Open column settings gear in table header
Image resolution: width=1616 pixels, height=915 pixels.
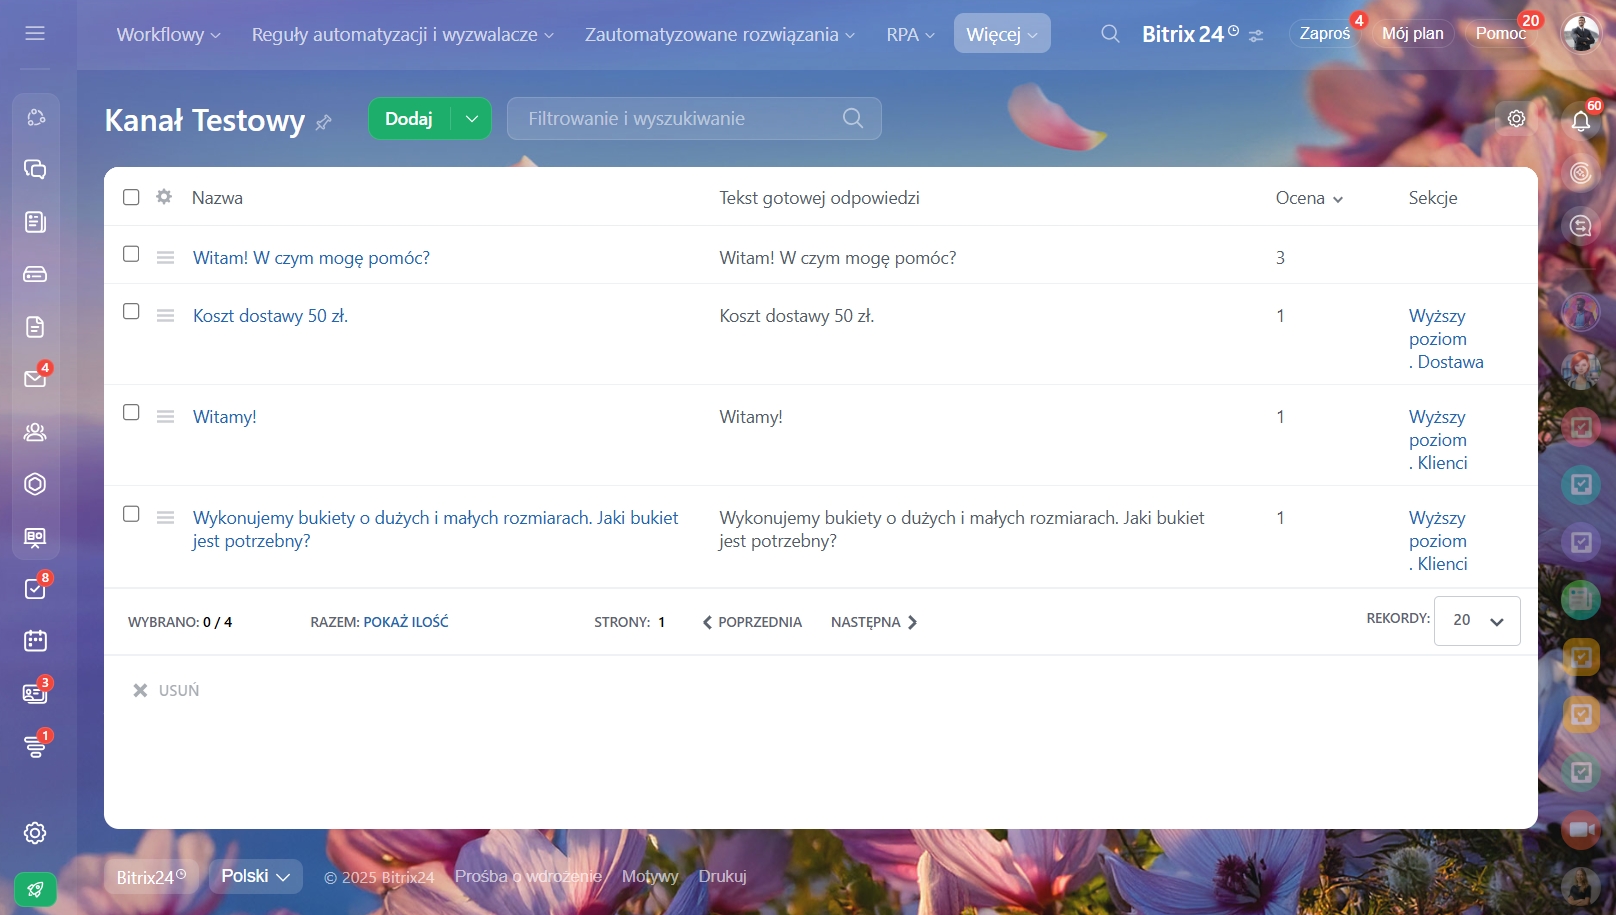[164, 197]
